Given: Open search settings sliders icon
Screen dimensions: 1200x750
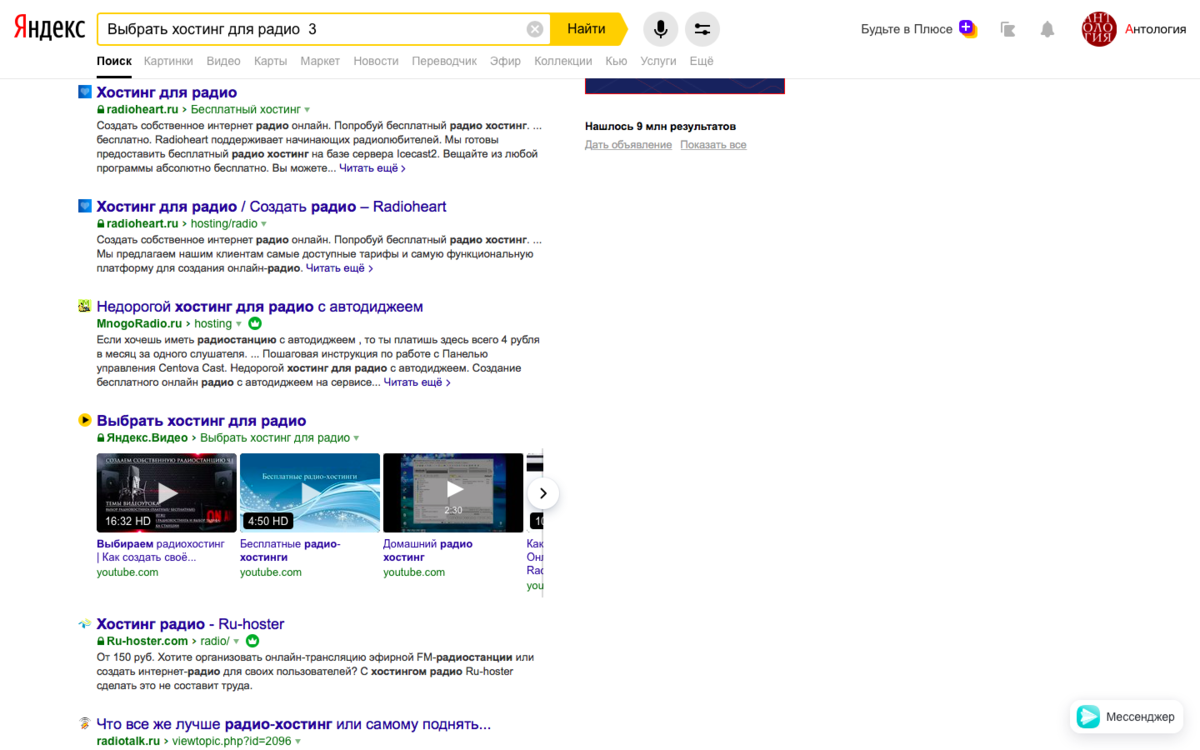Looking at the screenshot, I should [x=702, y=29].
